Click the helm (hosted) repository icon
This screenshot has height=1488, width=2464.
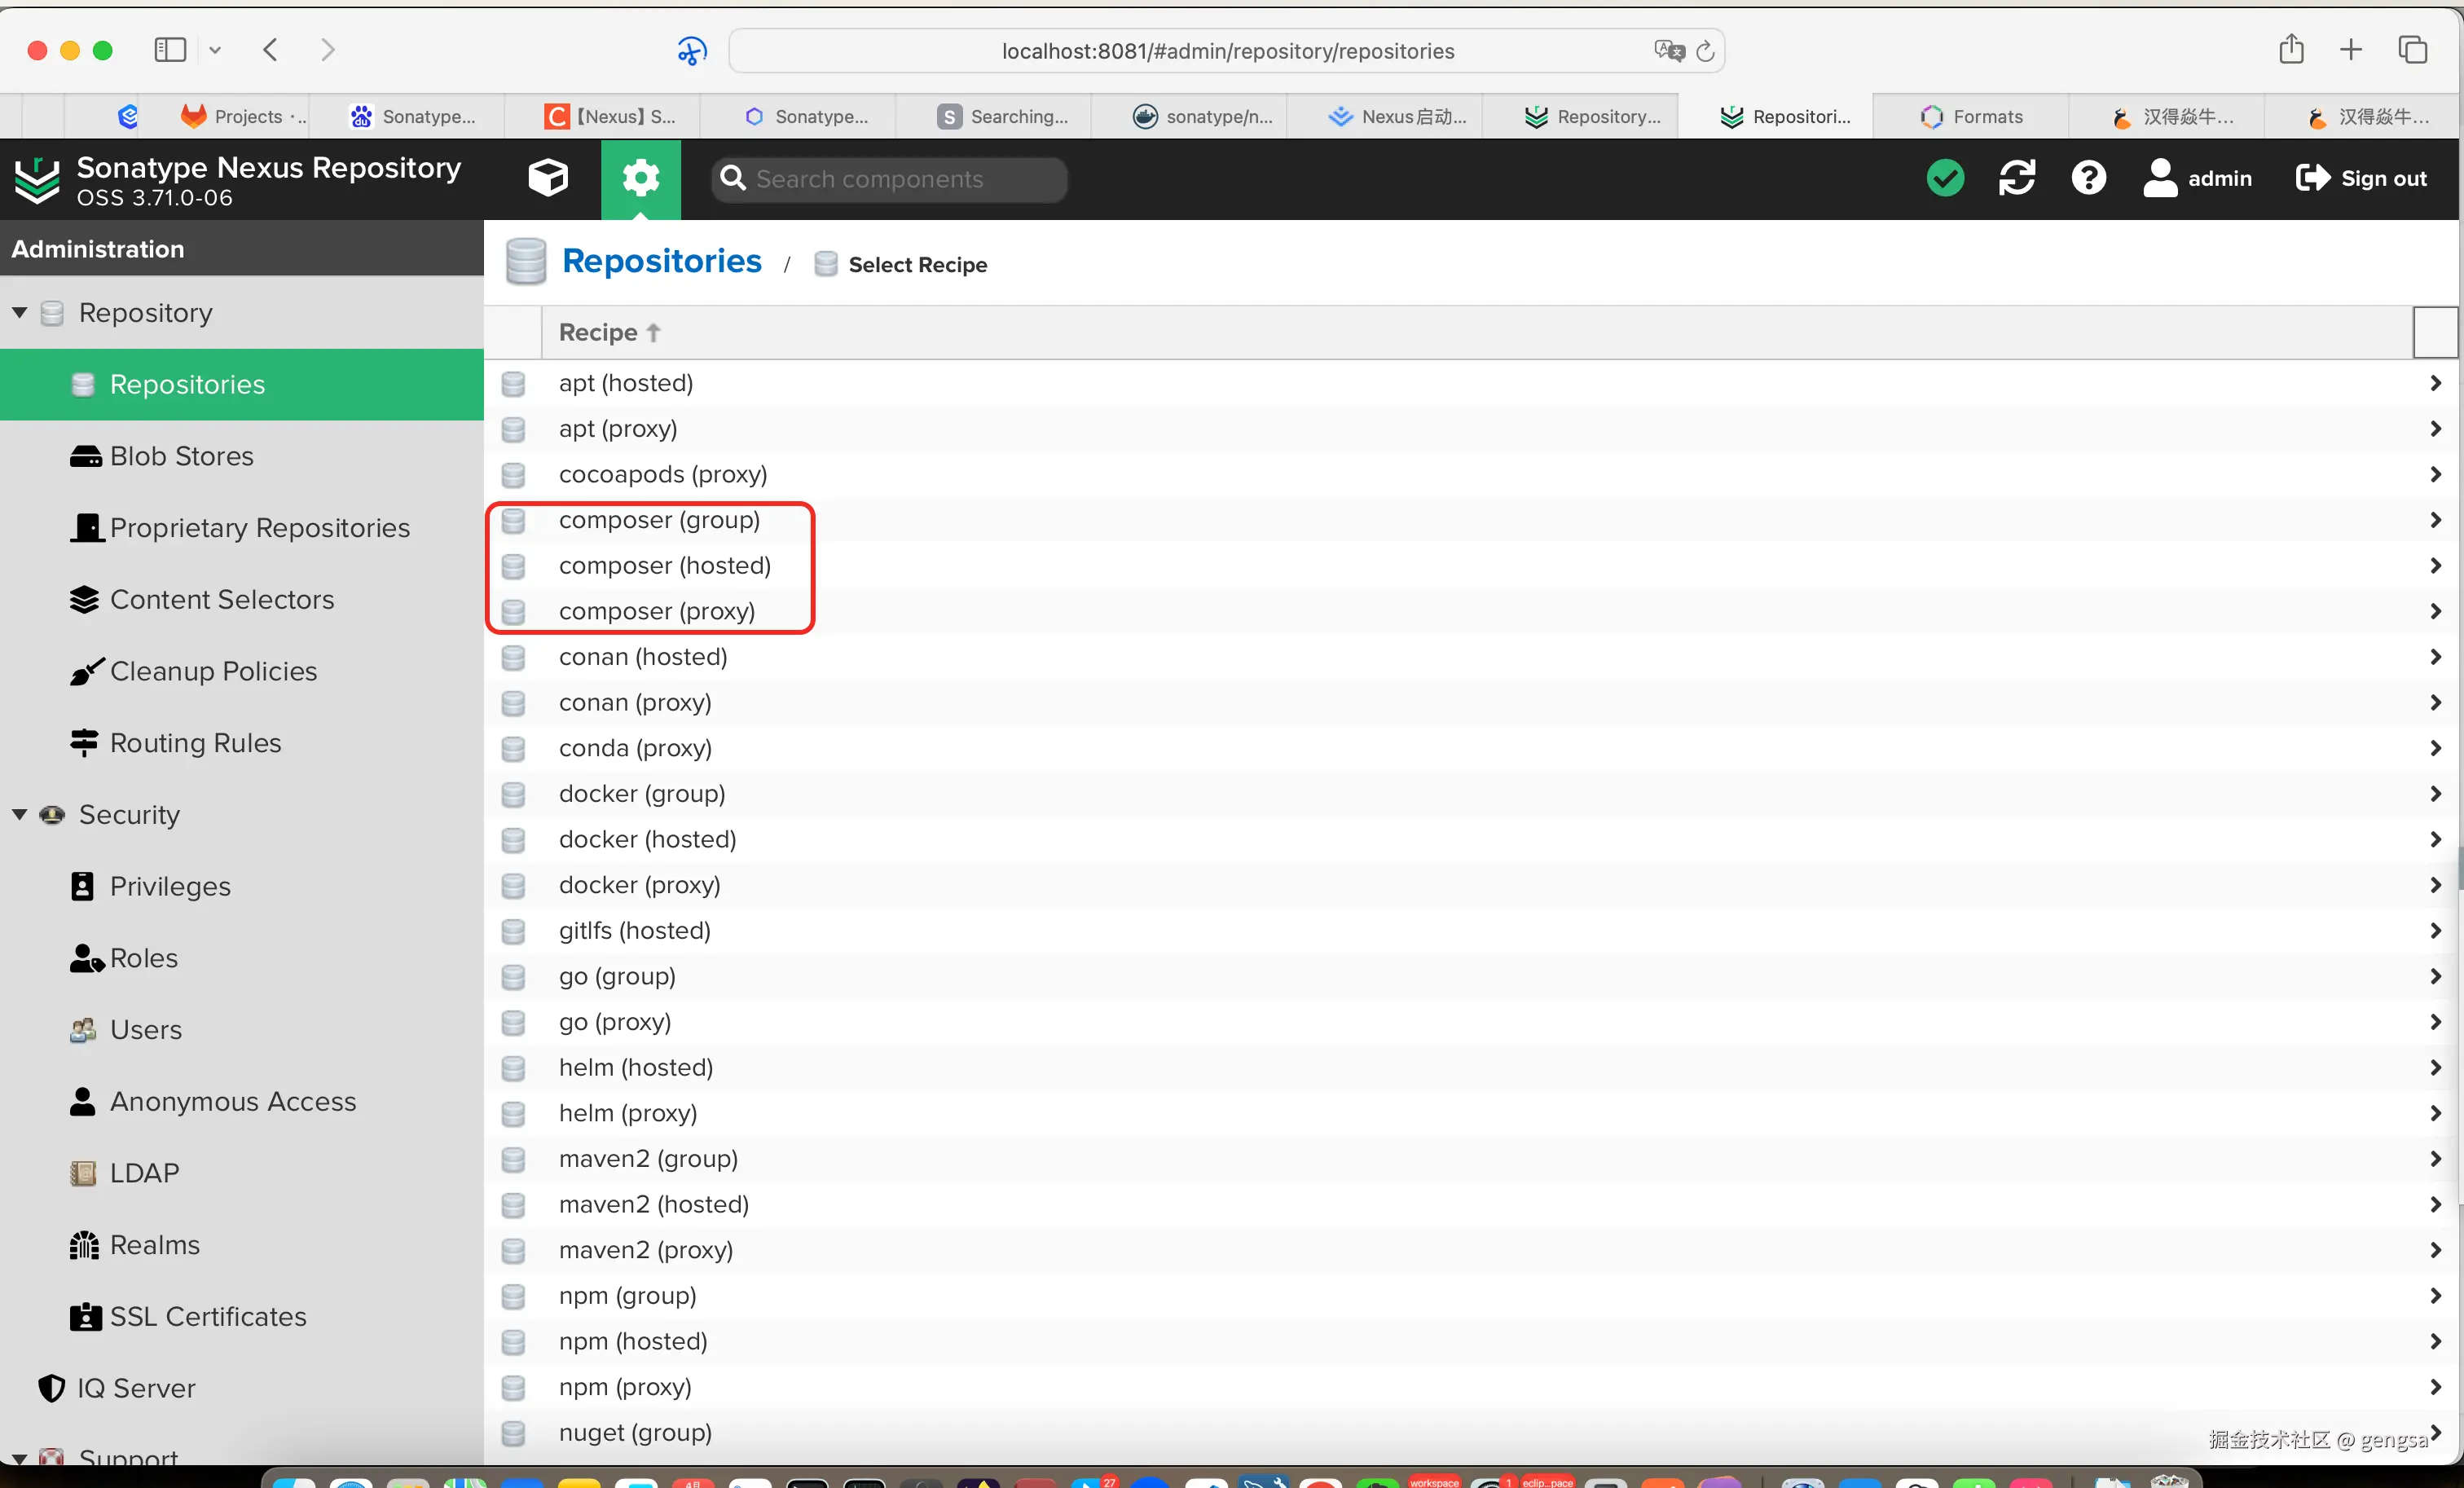point(513,1069)
